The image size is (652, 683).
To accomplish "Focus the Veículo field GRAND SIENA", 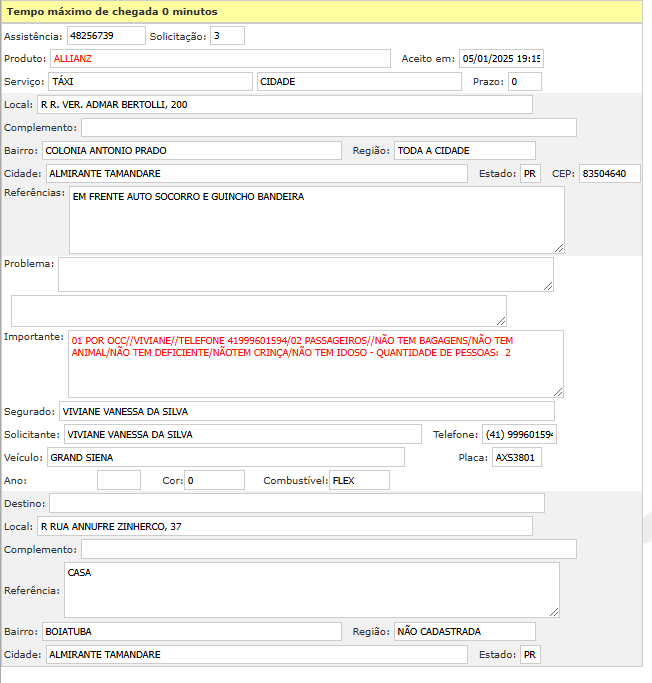I will (225, 457).
